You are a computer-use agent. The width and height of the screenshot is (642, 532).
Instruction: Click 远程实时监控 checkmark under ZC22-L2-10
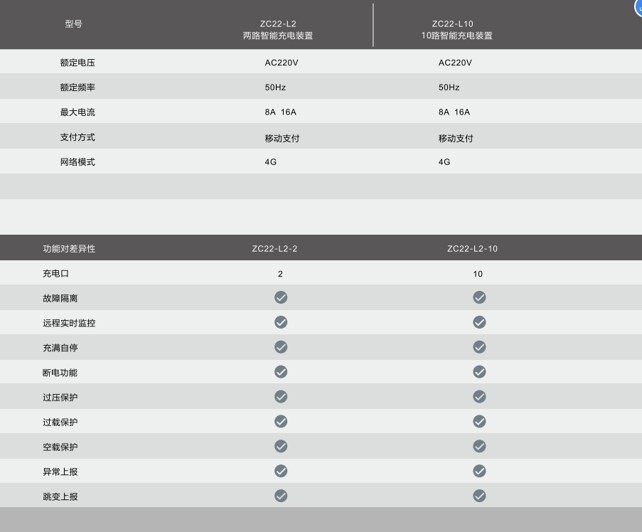[x=479, y=322]
